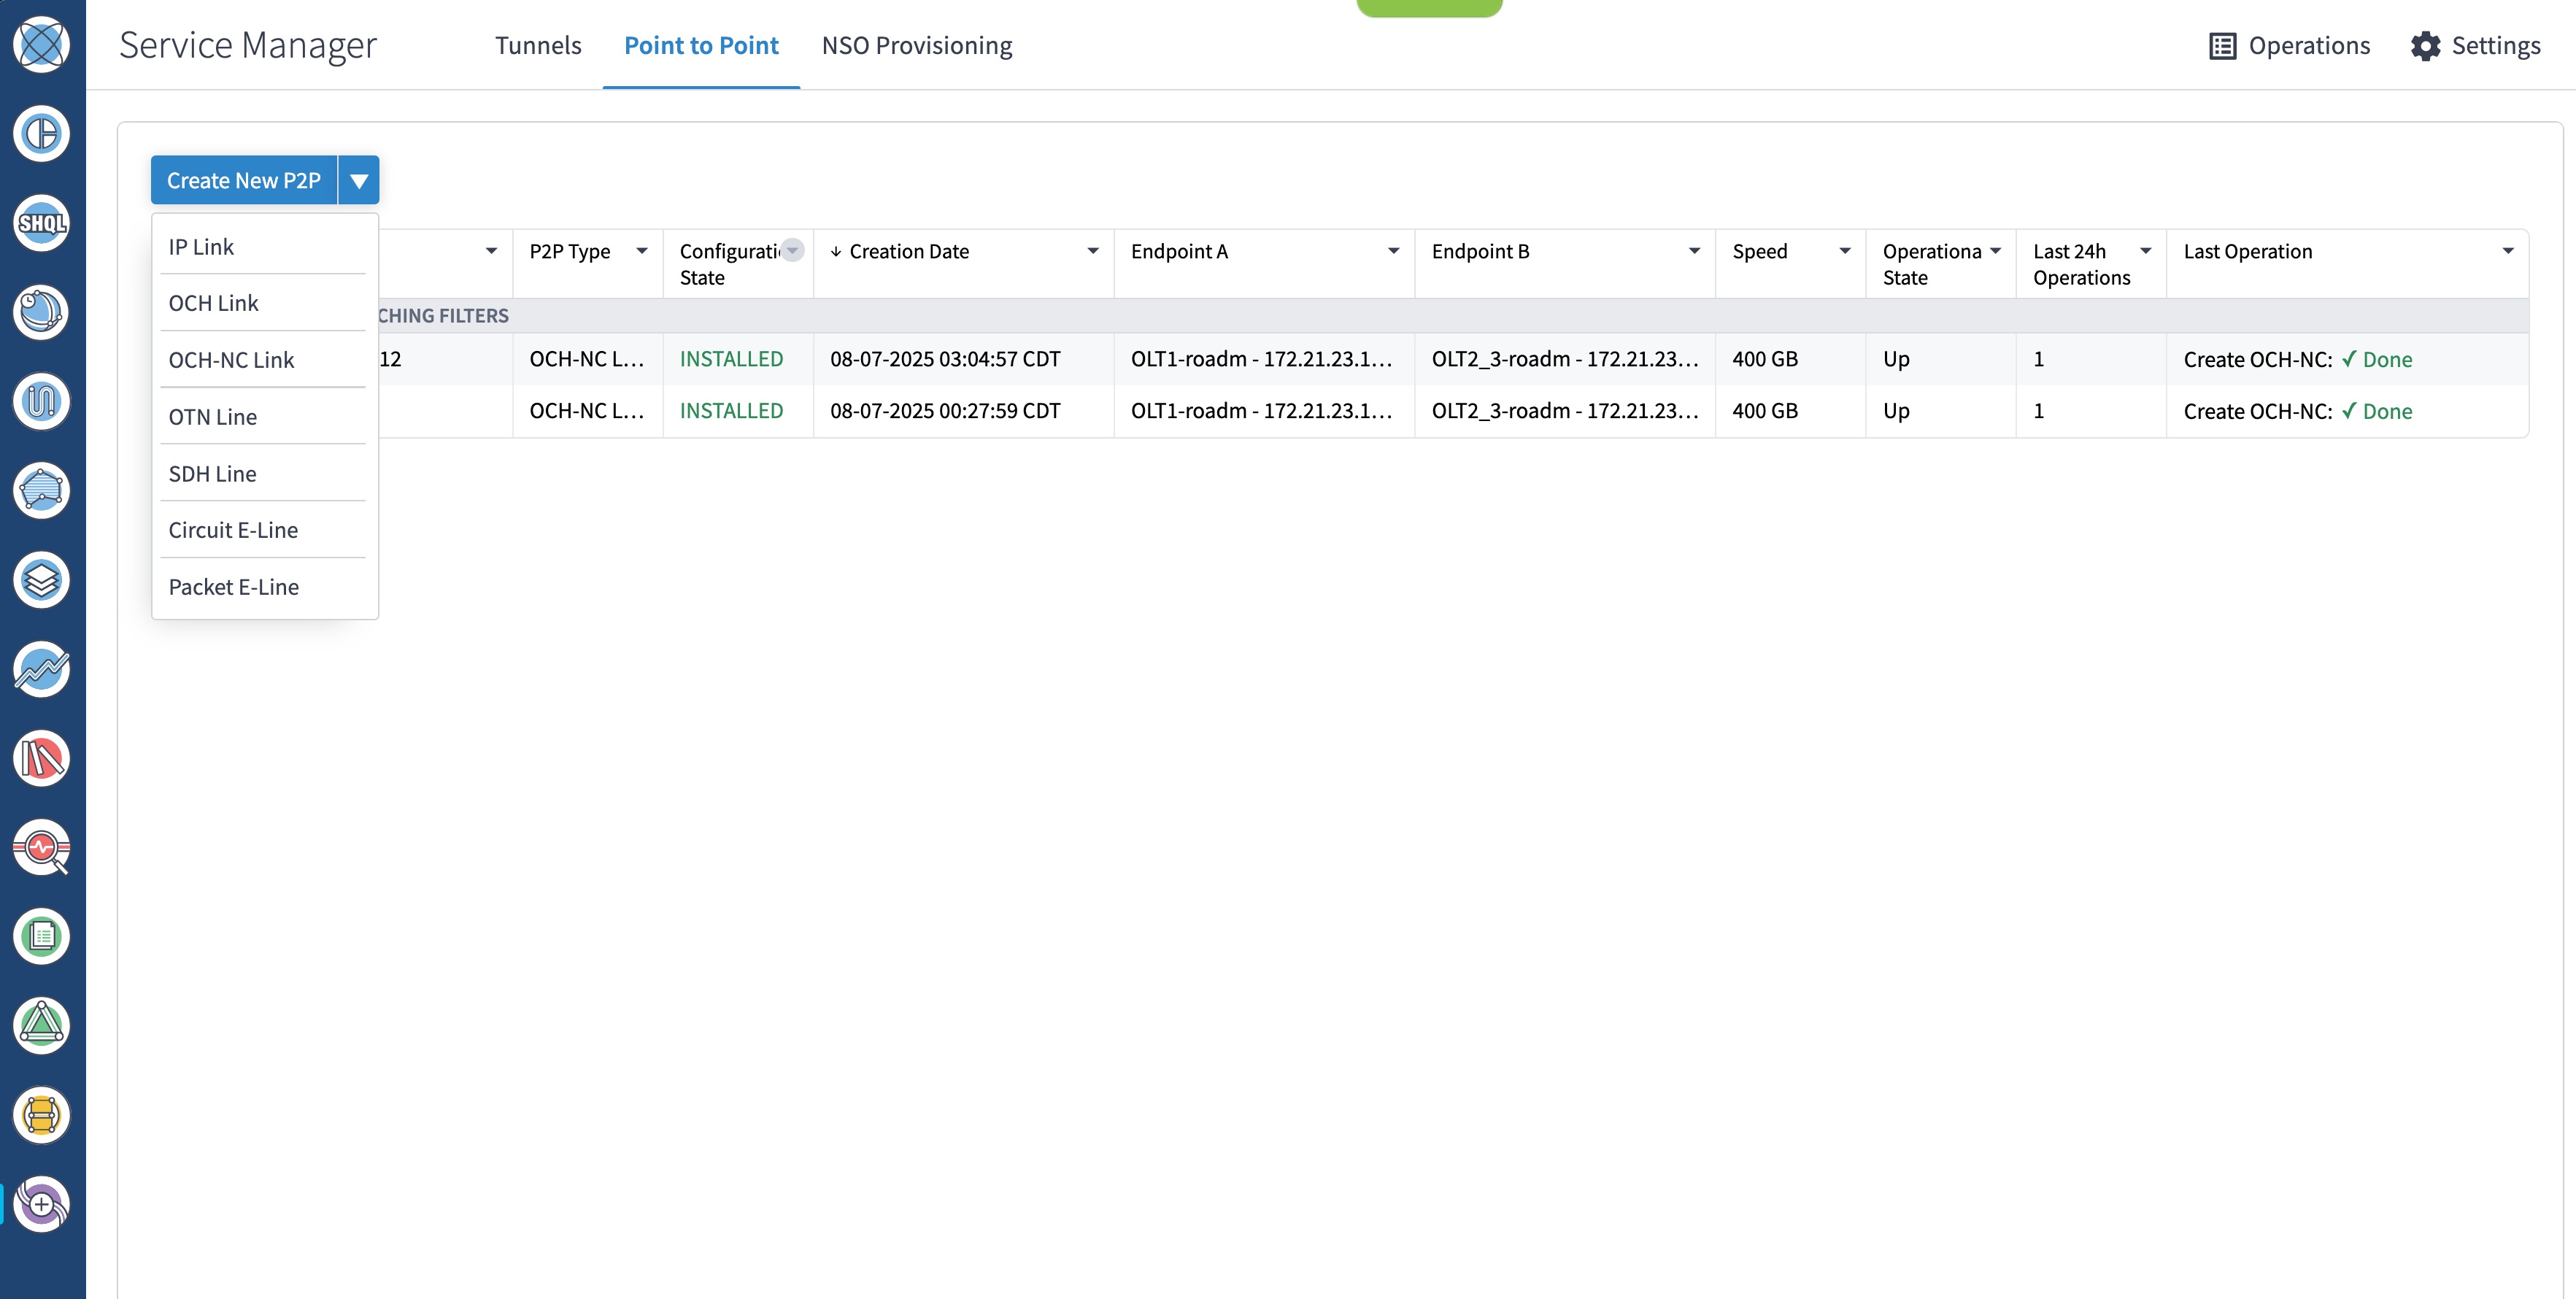The image size is (2576, 1299).
Task: Select the red library sidebar icon
Action: point(41,757)
